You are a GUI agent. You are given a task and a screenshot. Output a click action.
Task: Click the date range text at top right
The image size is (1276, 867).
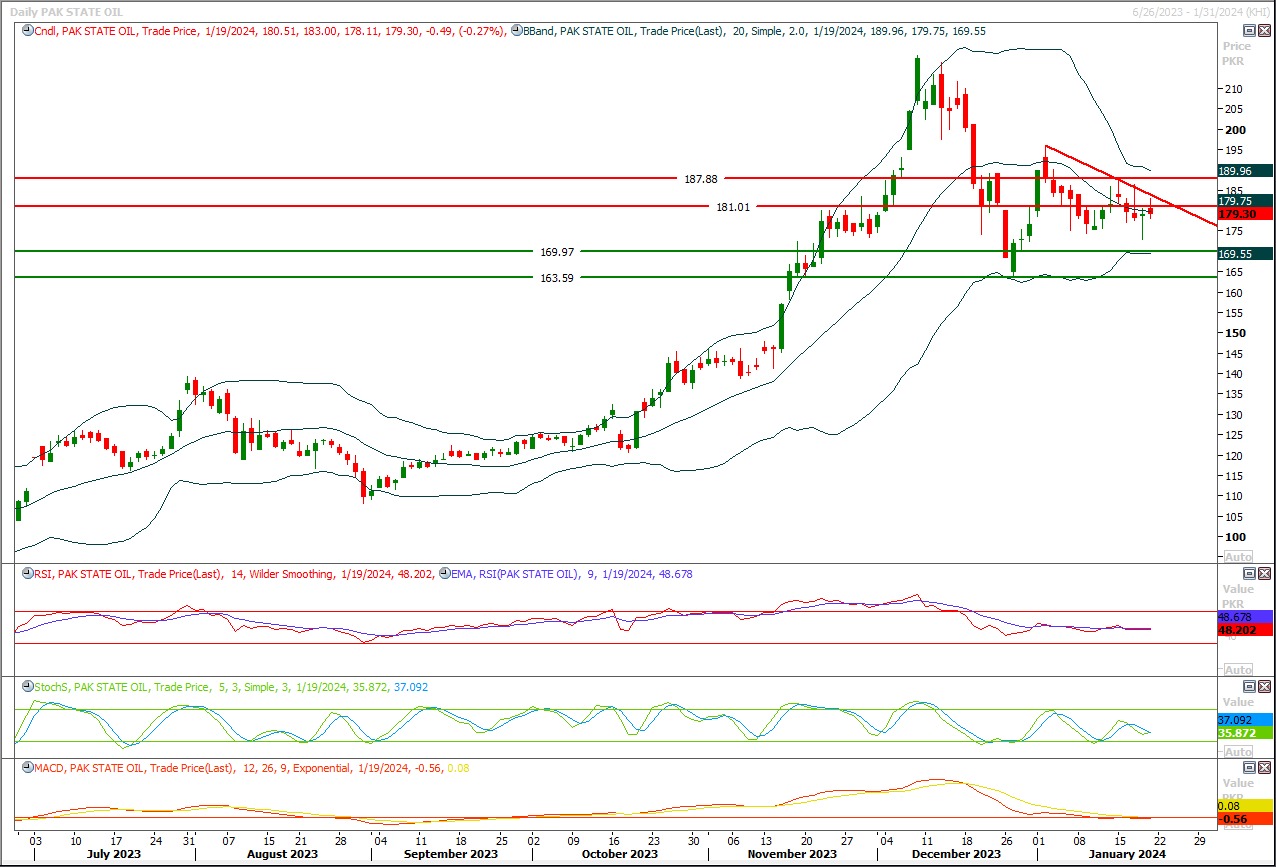coord(1201,11)
